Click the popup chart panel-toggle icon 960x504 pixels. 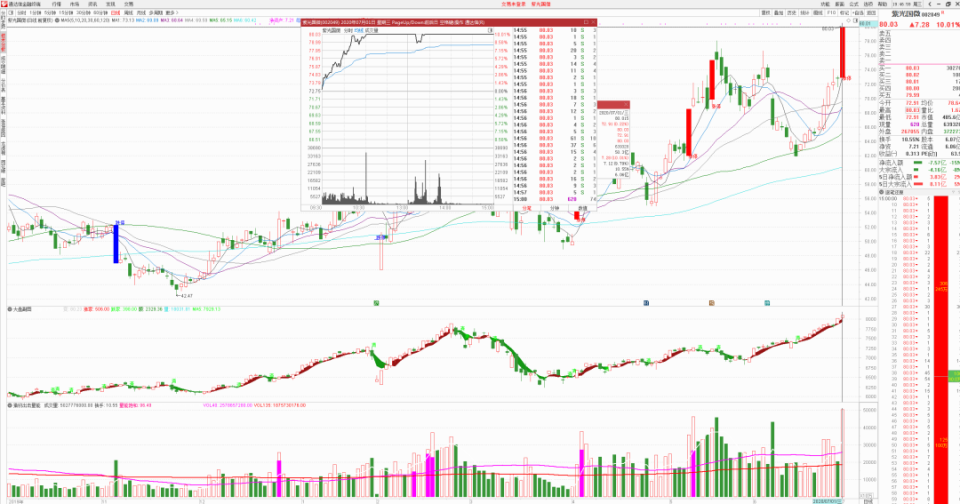click(x=490, y=30)
